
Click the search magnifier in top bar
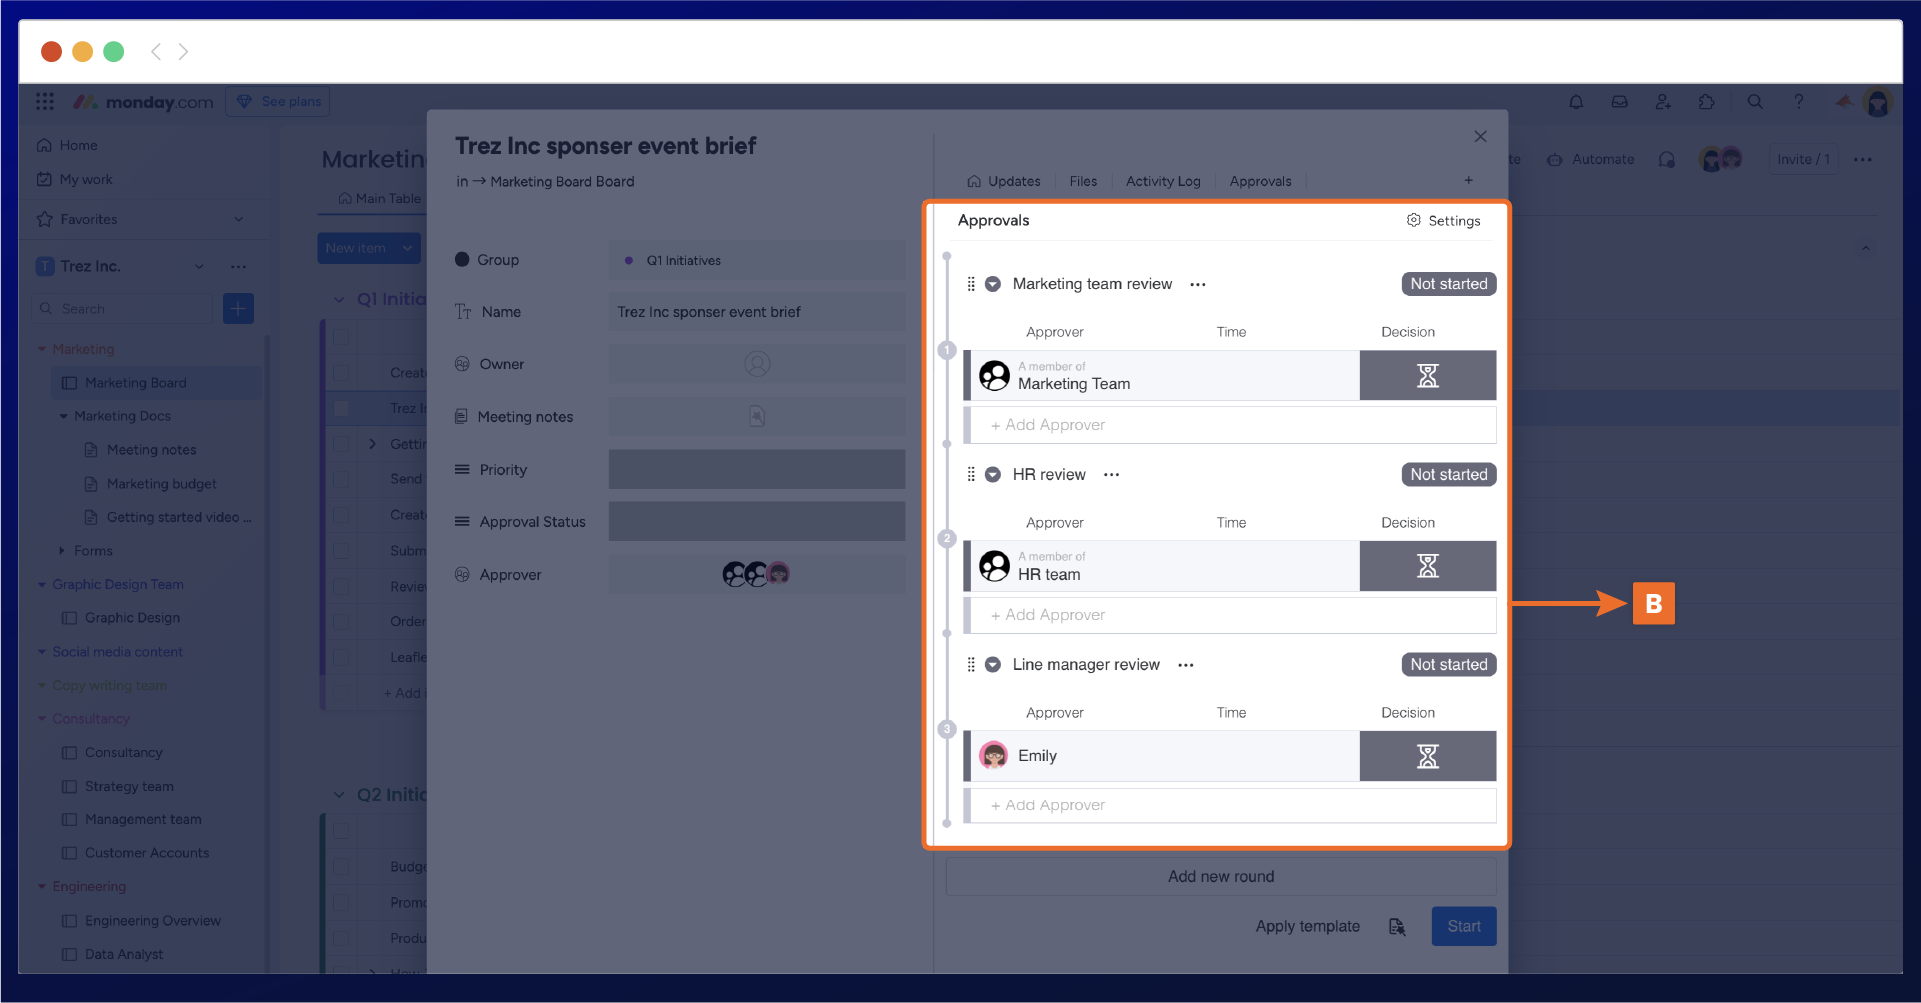coord(1755,102)
